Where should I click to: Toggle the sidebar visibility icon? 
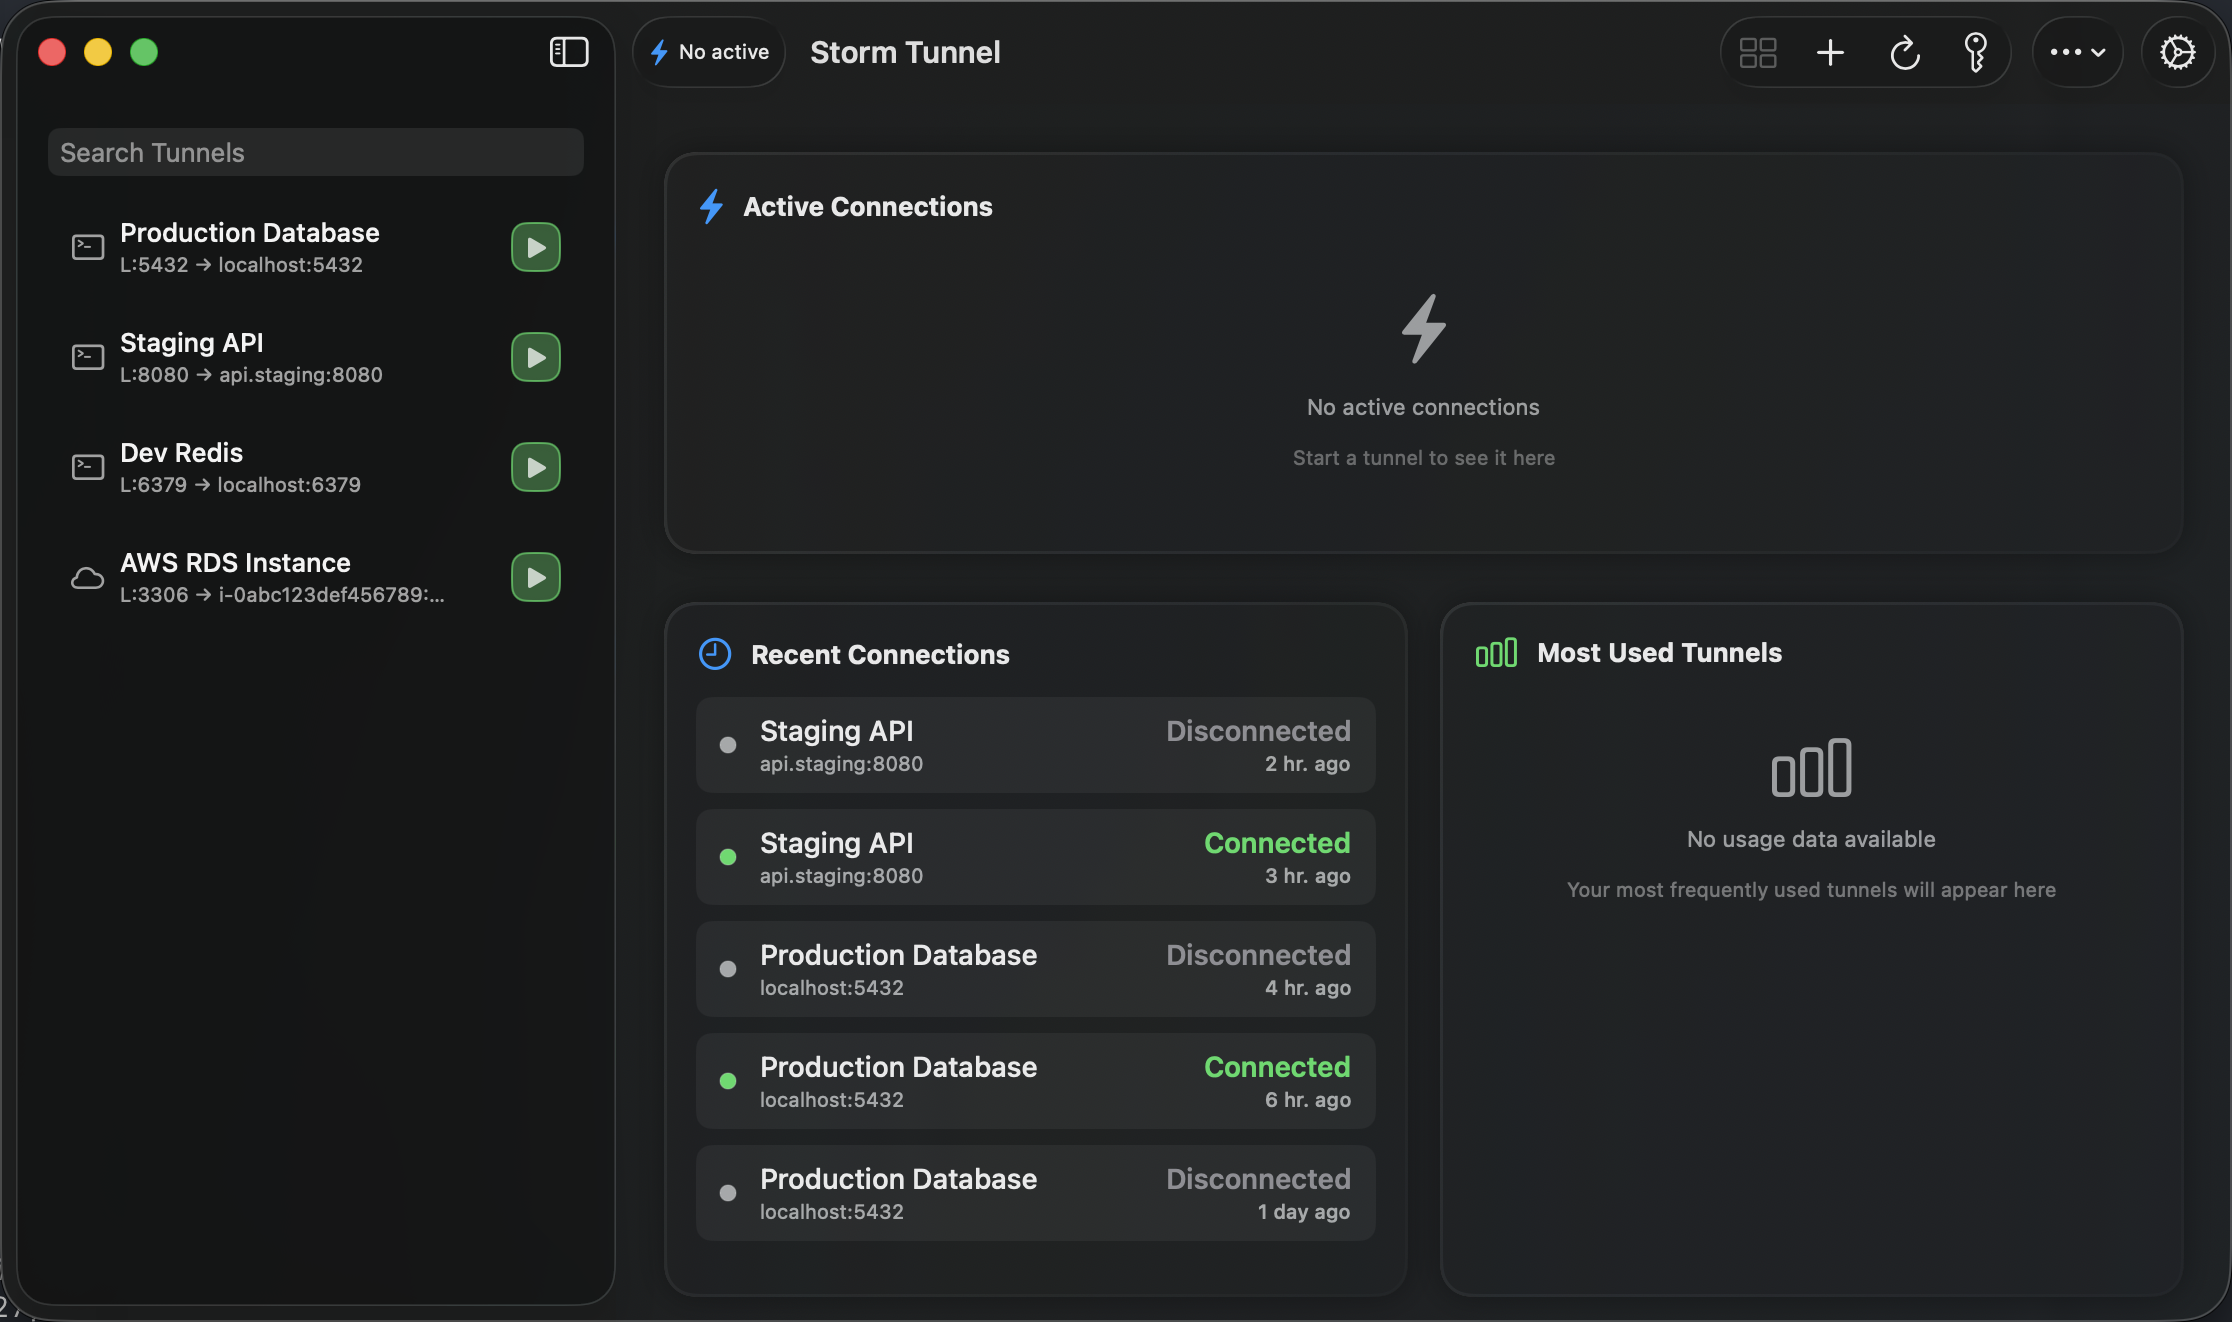click(568, 52)
